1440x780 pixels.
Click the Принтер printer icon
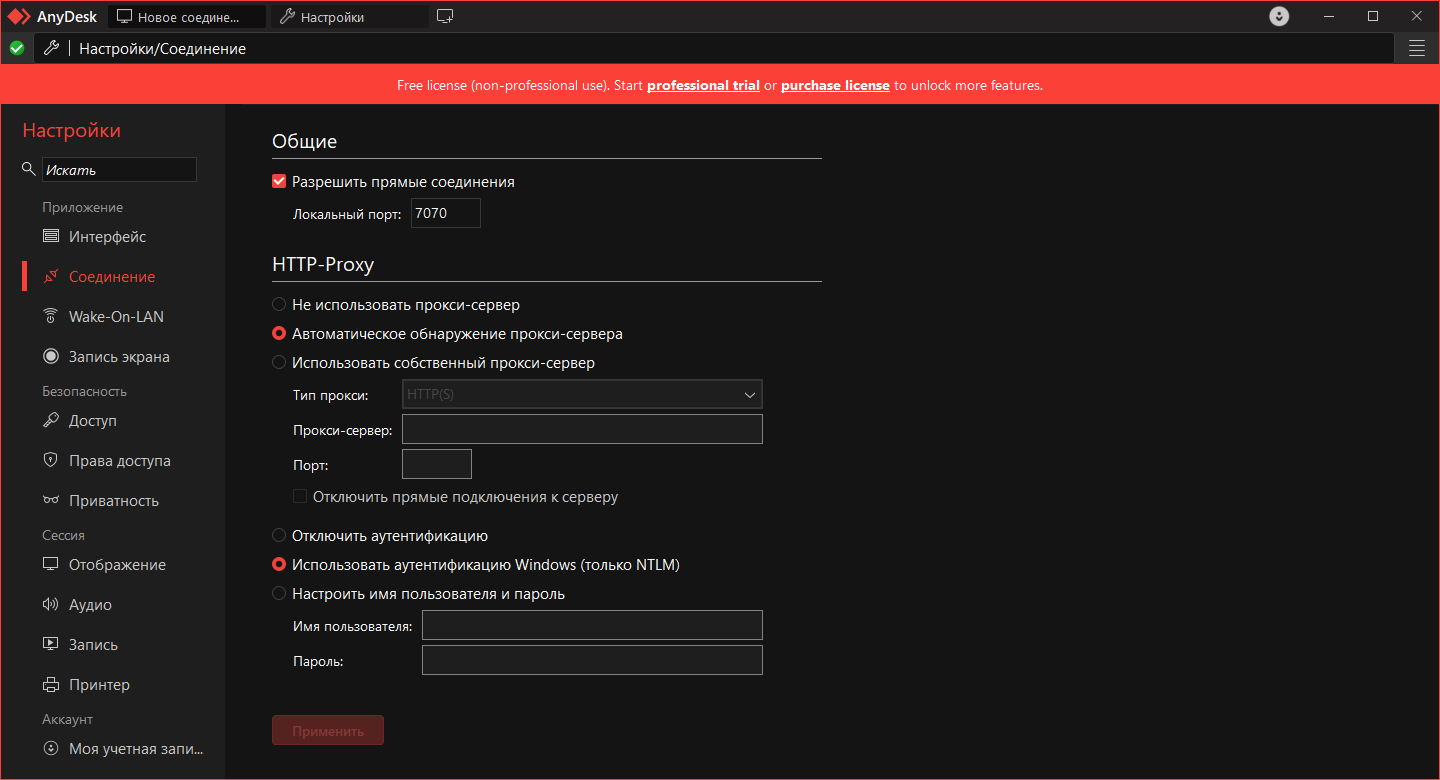click(50, 685)
